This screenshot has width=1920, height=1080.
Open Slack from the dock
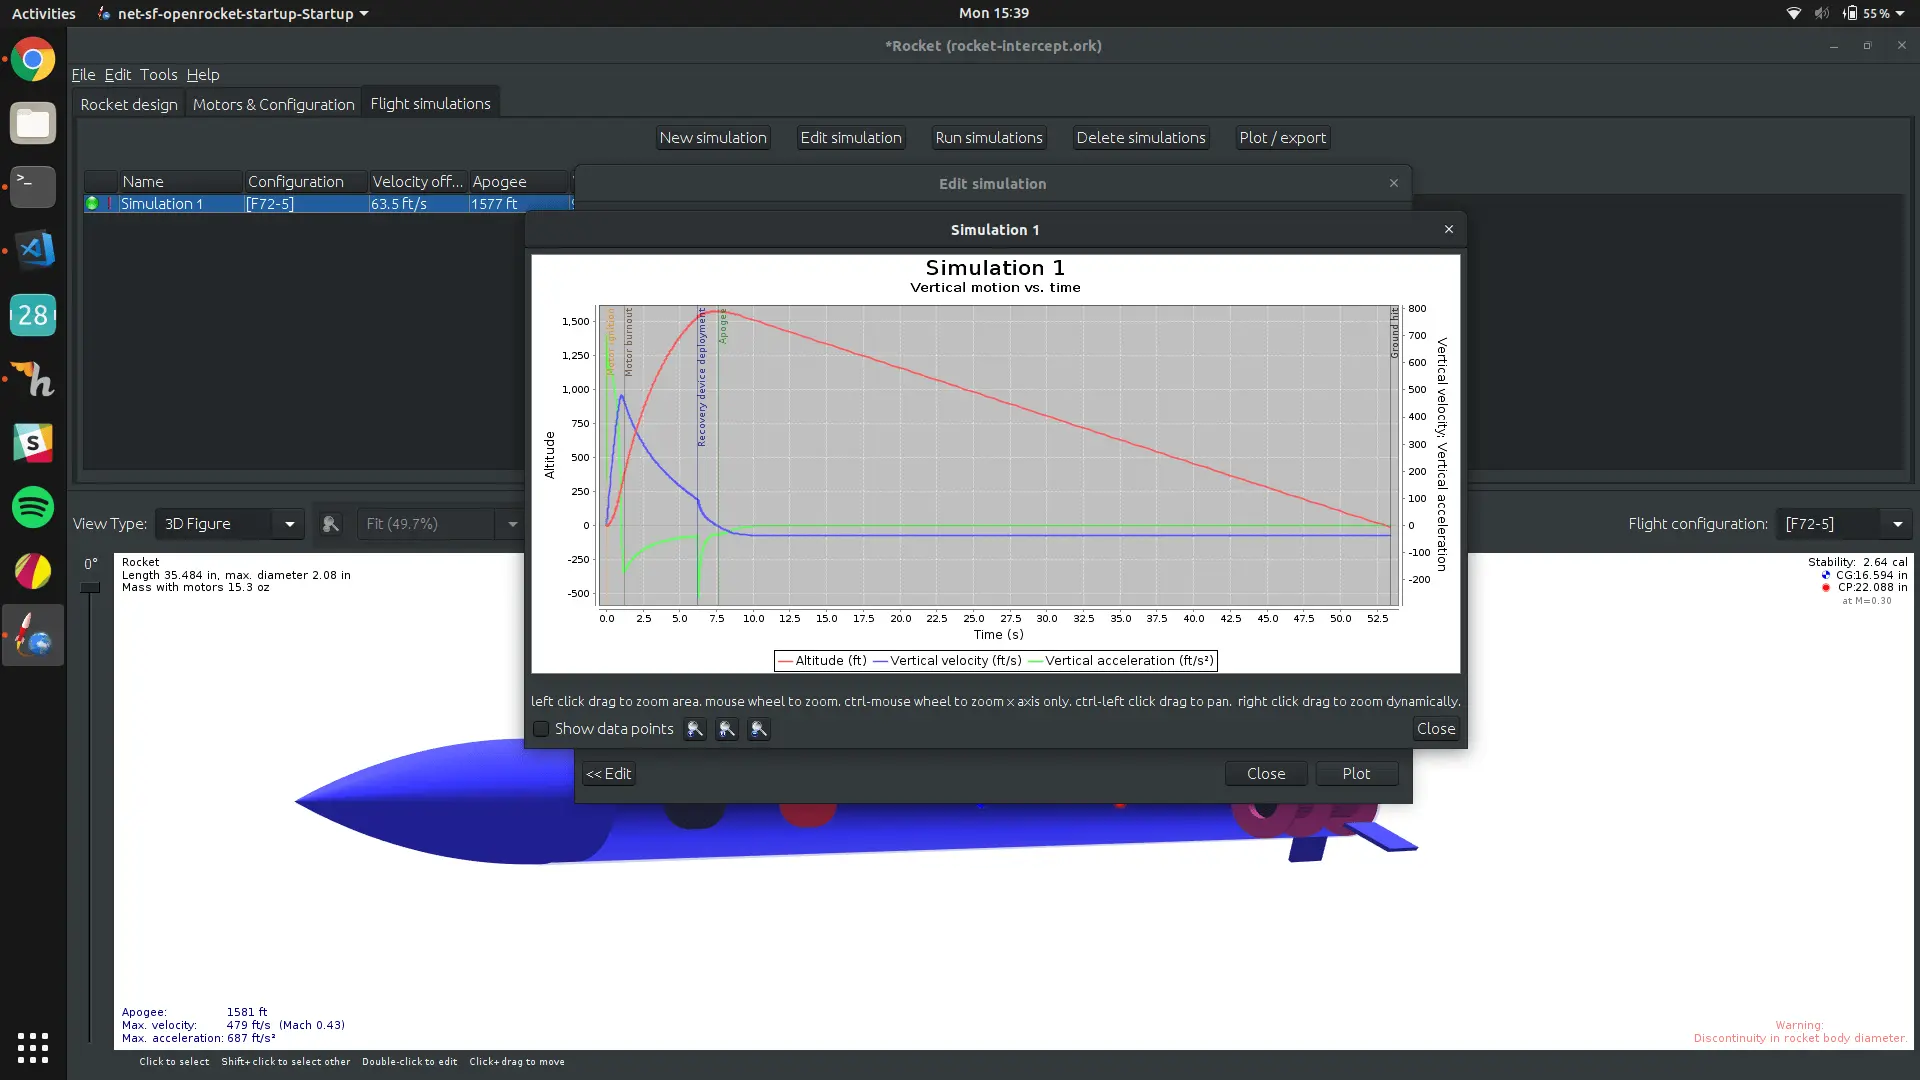pos(33,443)
